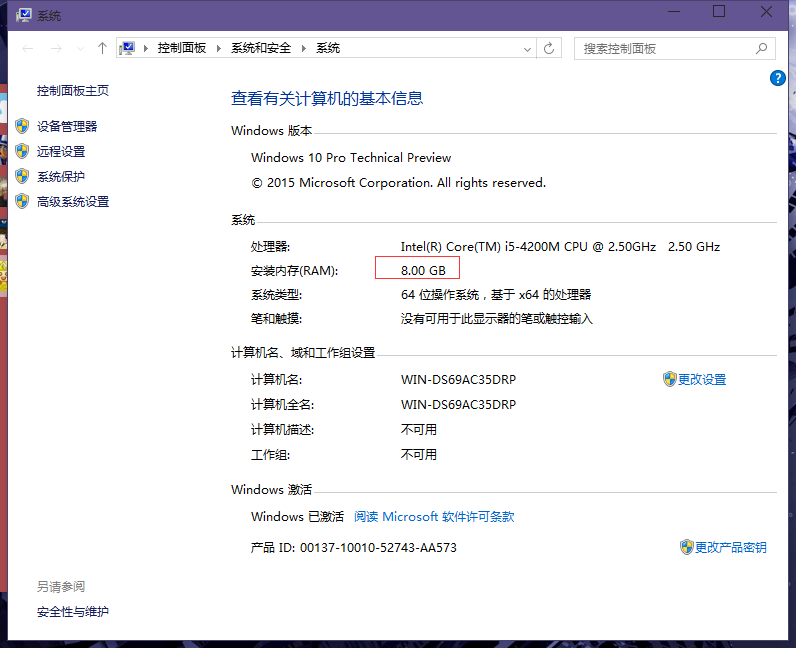Click the magnifier icon in the search box

(x=761, y=48)
